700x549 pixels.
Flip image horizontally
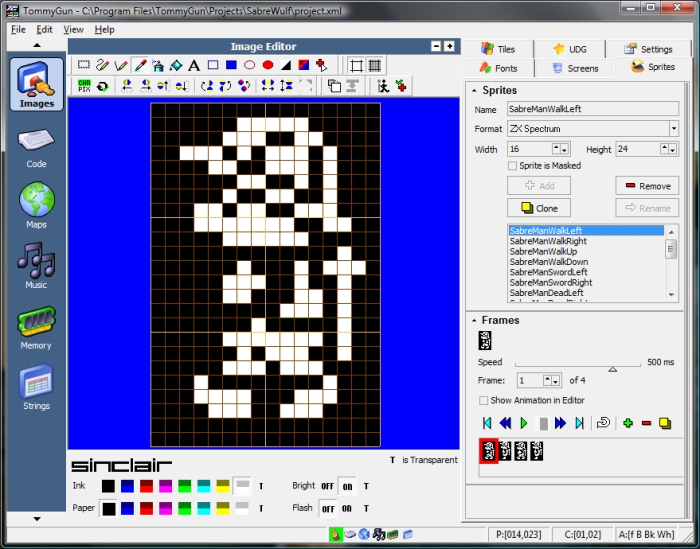(268, 86)
